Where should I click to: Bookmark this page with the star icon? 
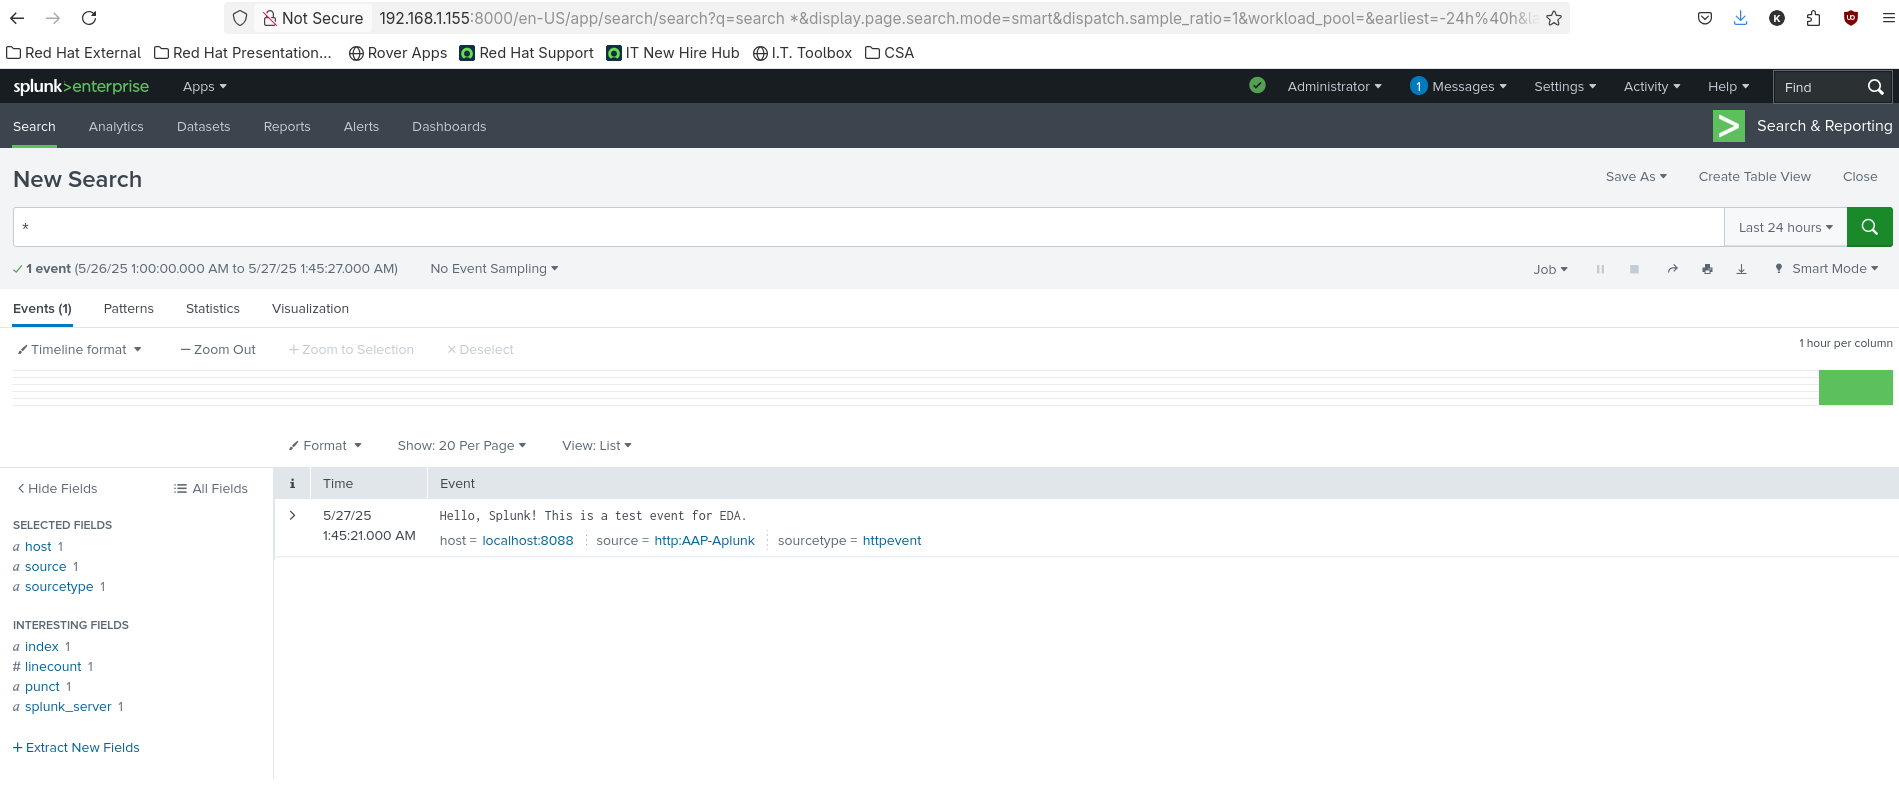(1554, 18)
